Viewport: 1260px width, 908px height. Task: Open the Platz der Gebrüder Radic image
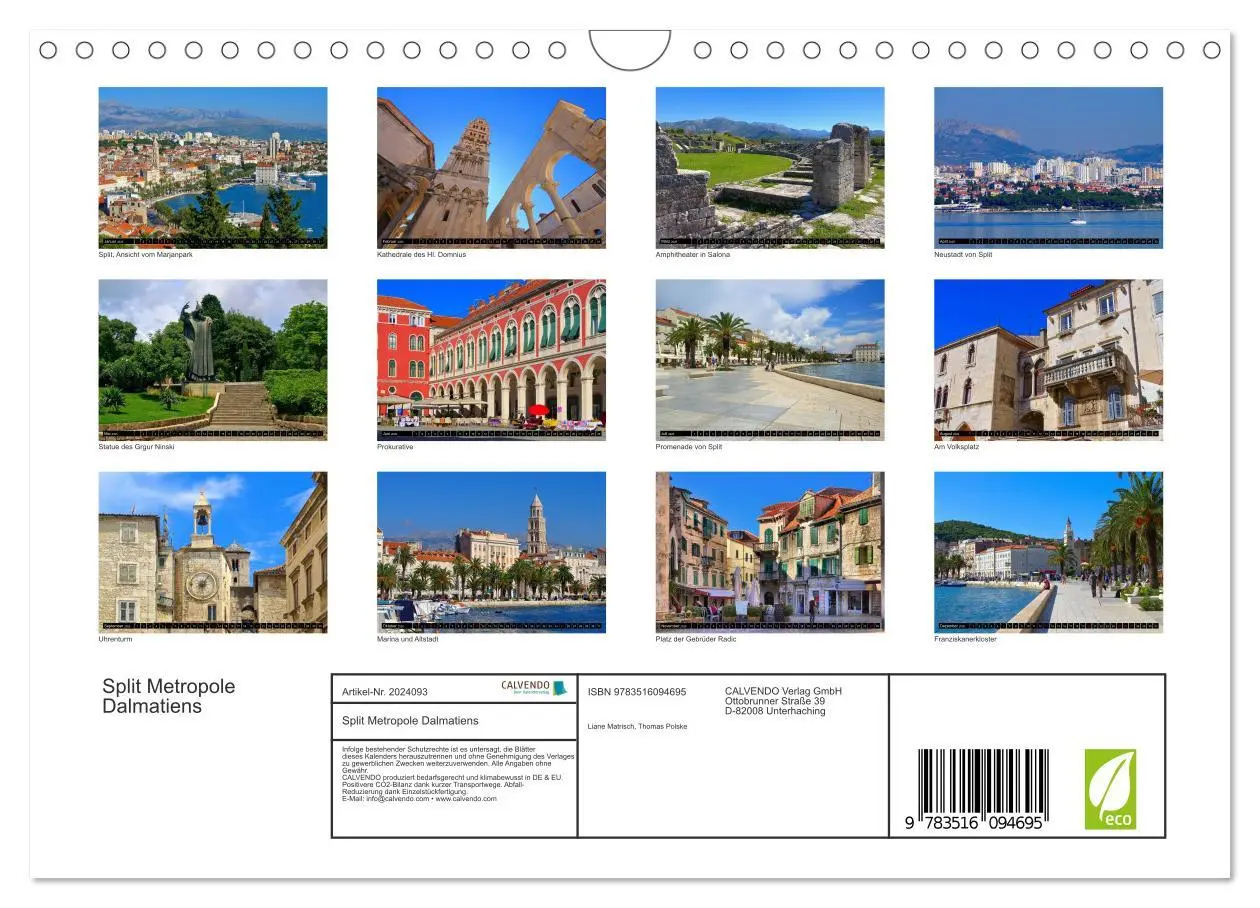(770, 550)
